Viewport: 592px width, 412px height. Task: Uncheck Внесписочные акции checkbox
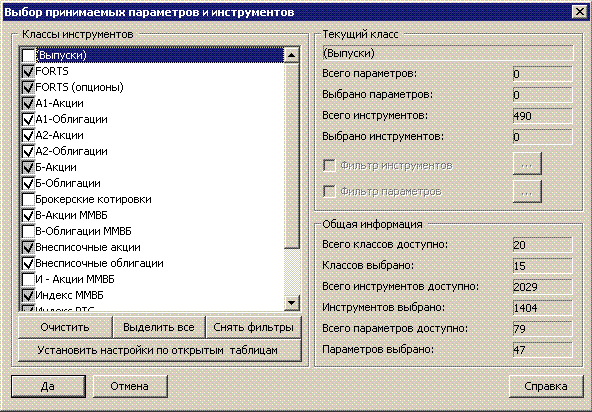(28, 248)
